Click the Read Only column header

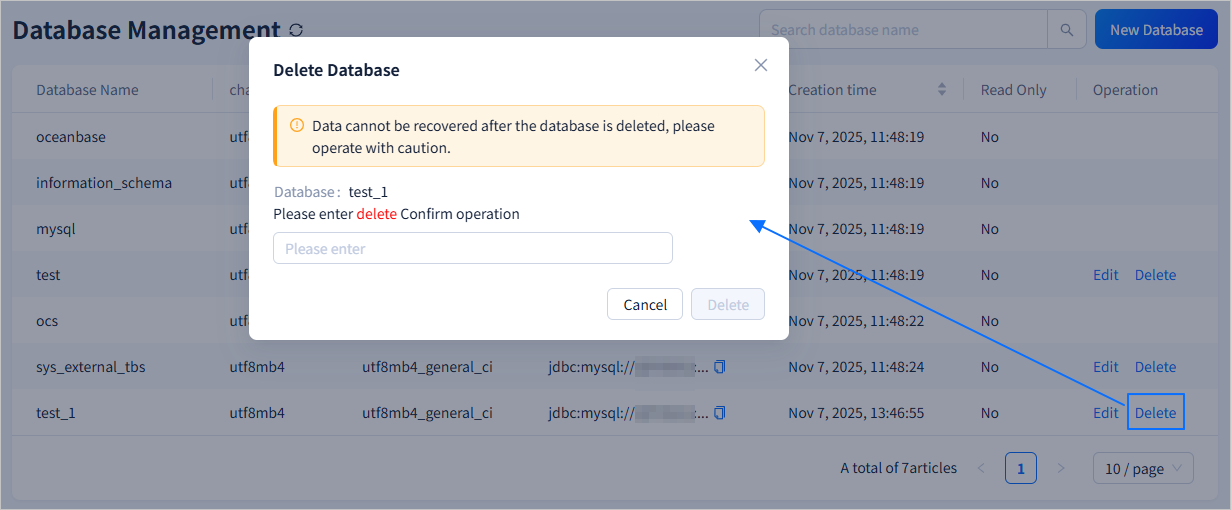click(x=1014, y=90)
